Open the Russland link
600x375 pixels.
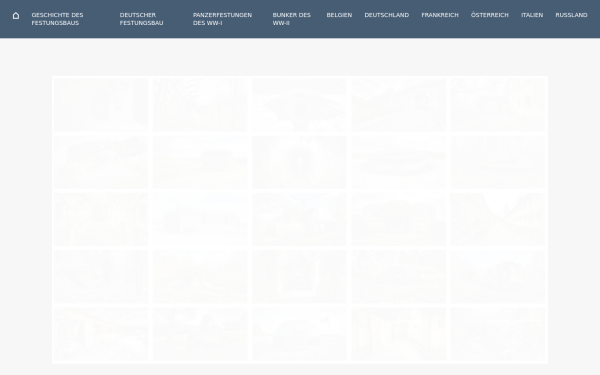tap(571, 15)
